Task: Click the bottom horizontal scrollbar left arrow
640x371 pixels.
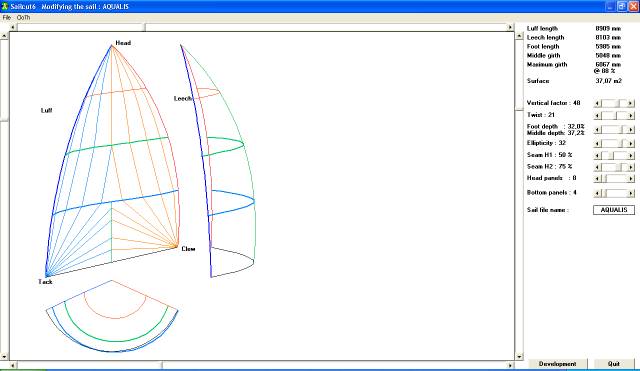Action: coord(13,365)
